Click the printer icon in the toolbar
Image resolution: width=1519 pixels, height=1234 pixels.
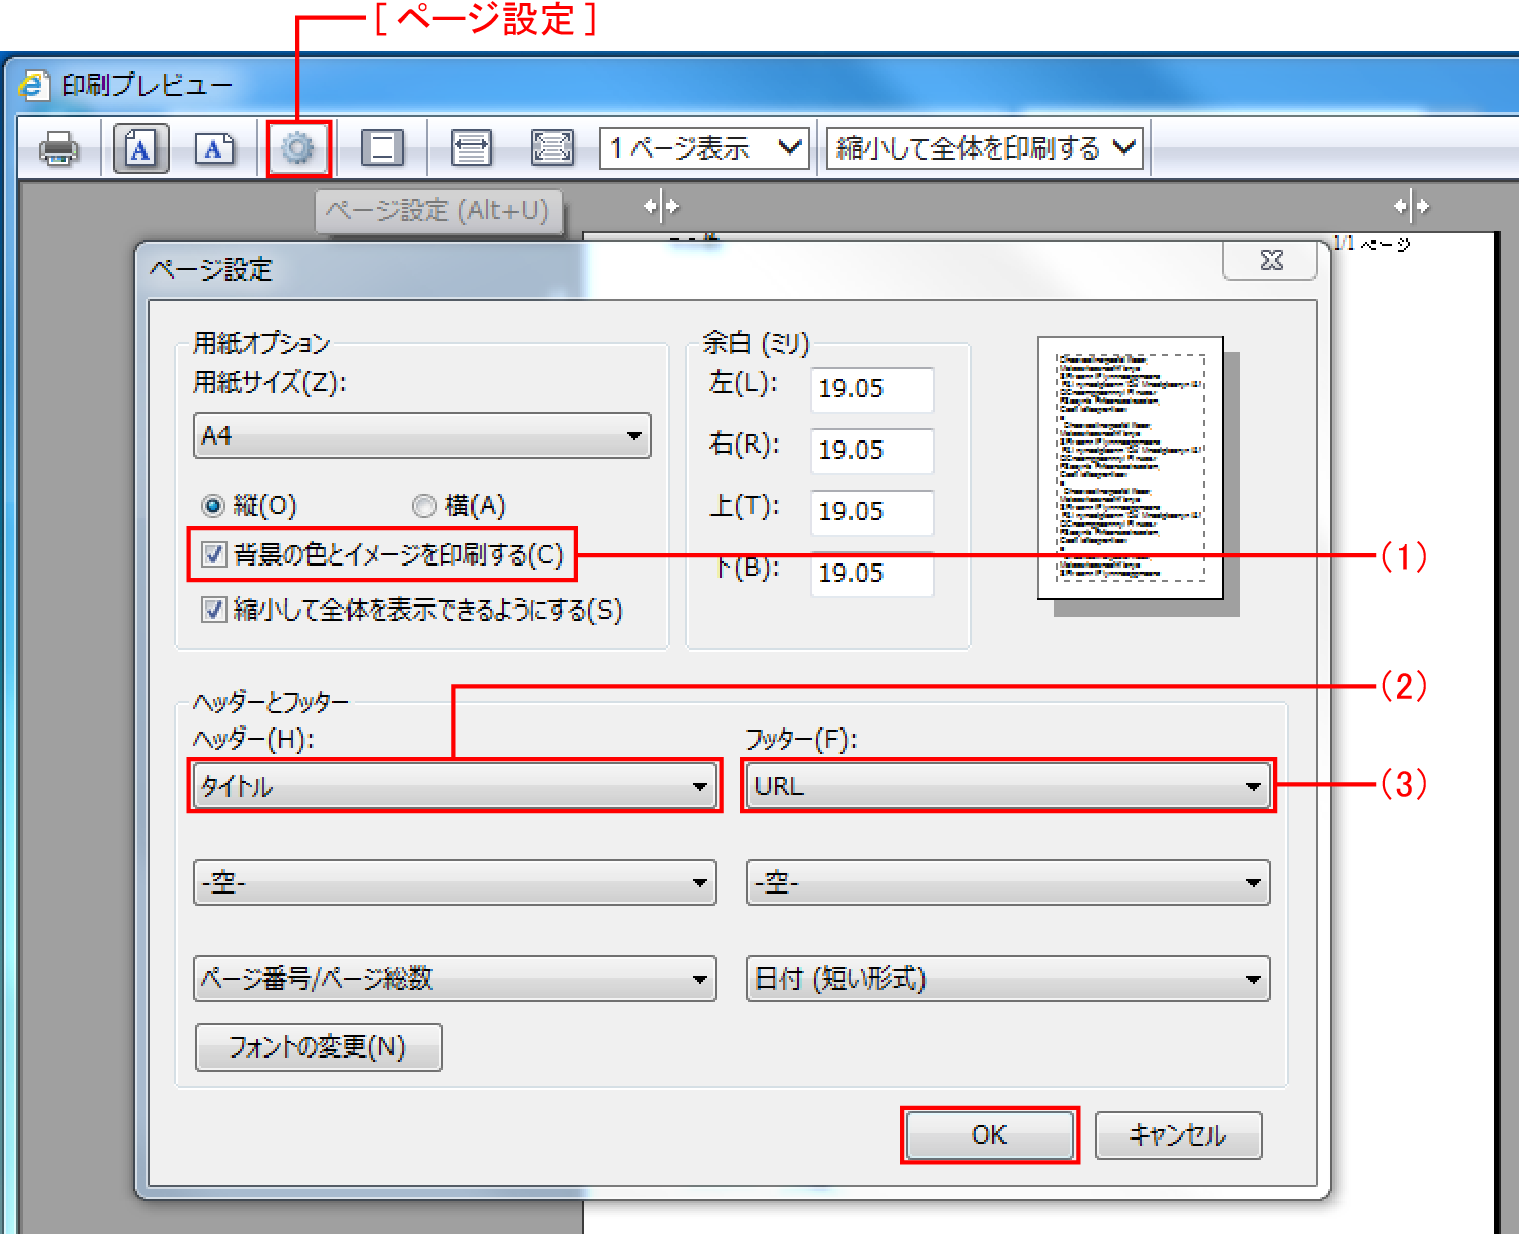[x=58, y=149]
